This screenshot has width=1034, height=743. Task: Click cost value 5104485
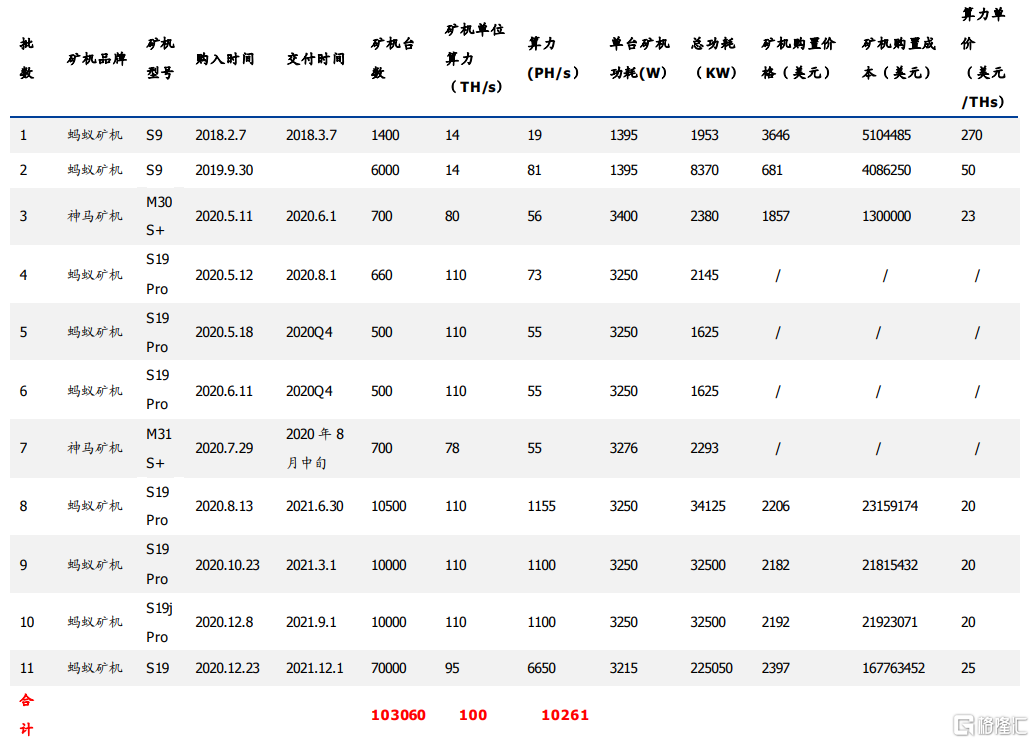coord(886,135)
